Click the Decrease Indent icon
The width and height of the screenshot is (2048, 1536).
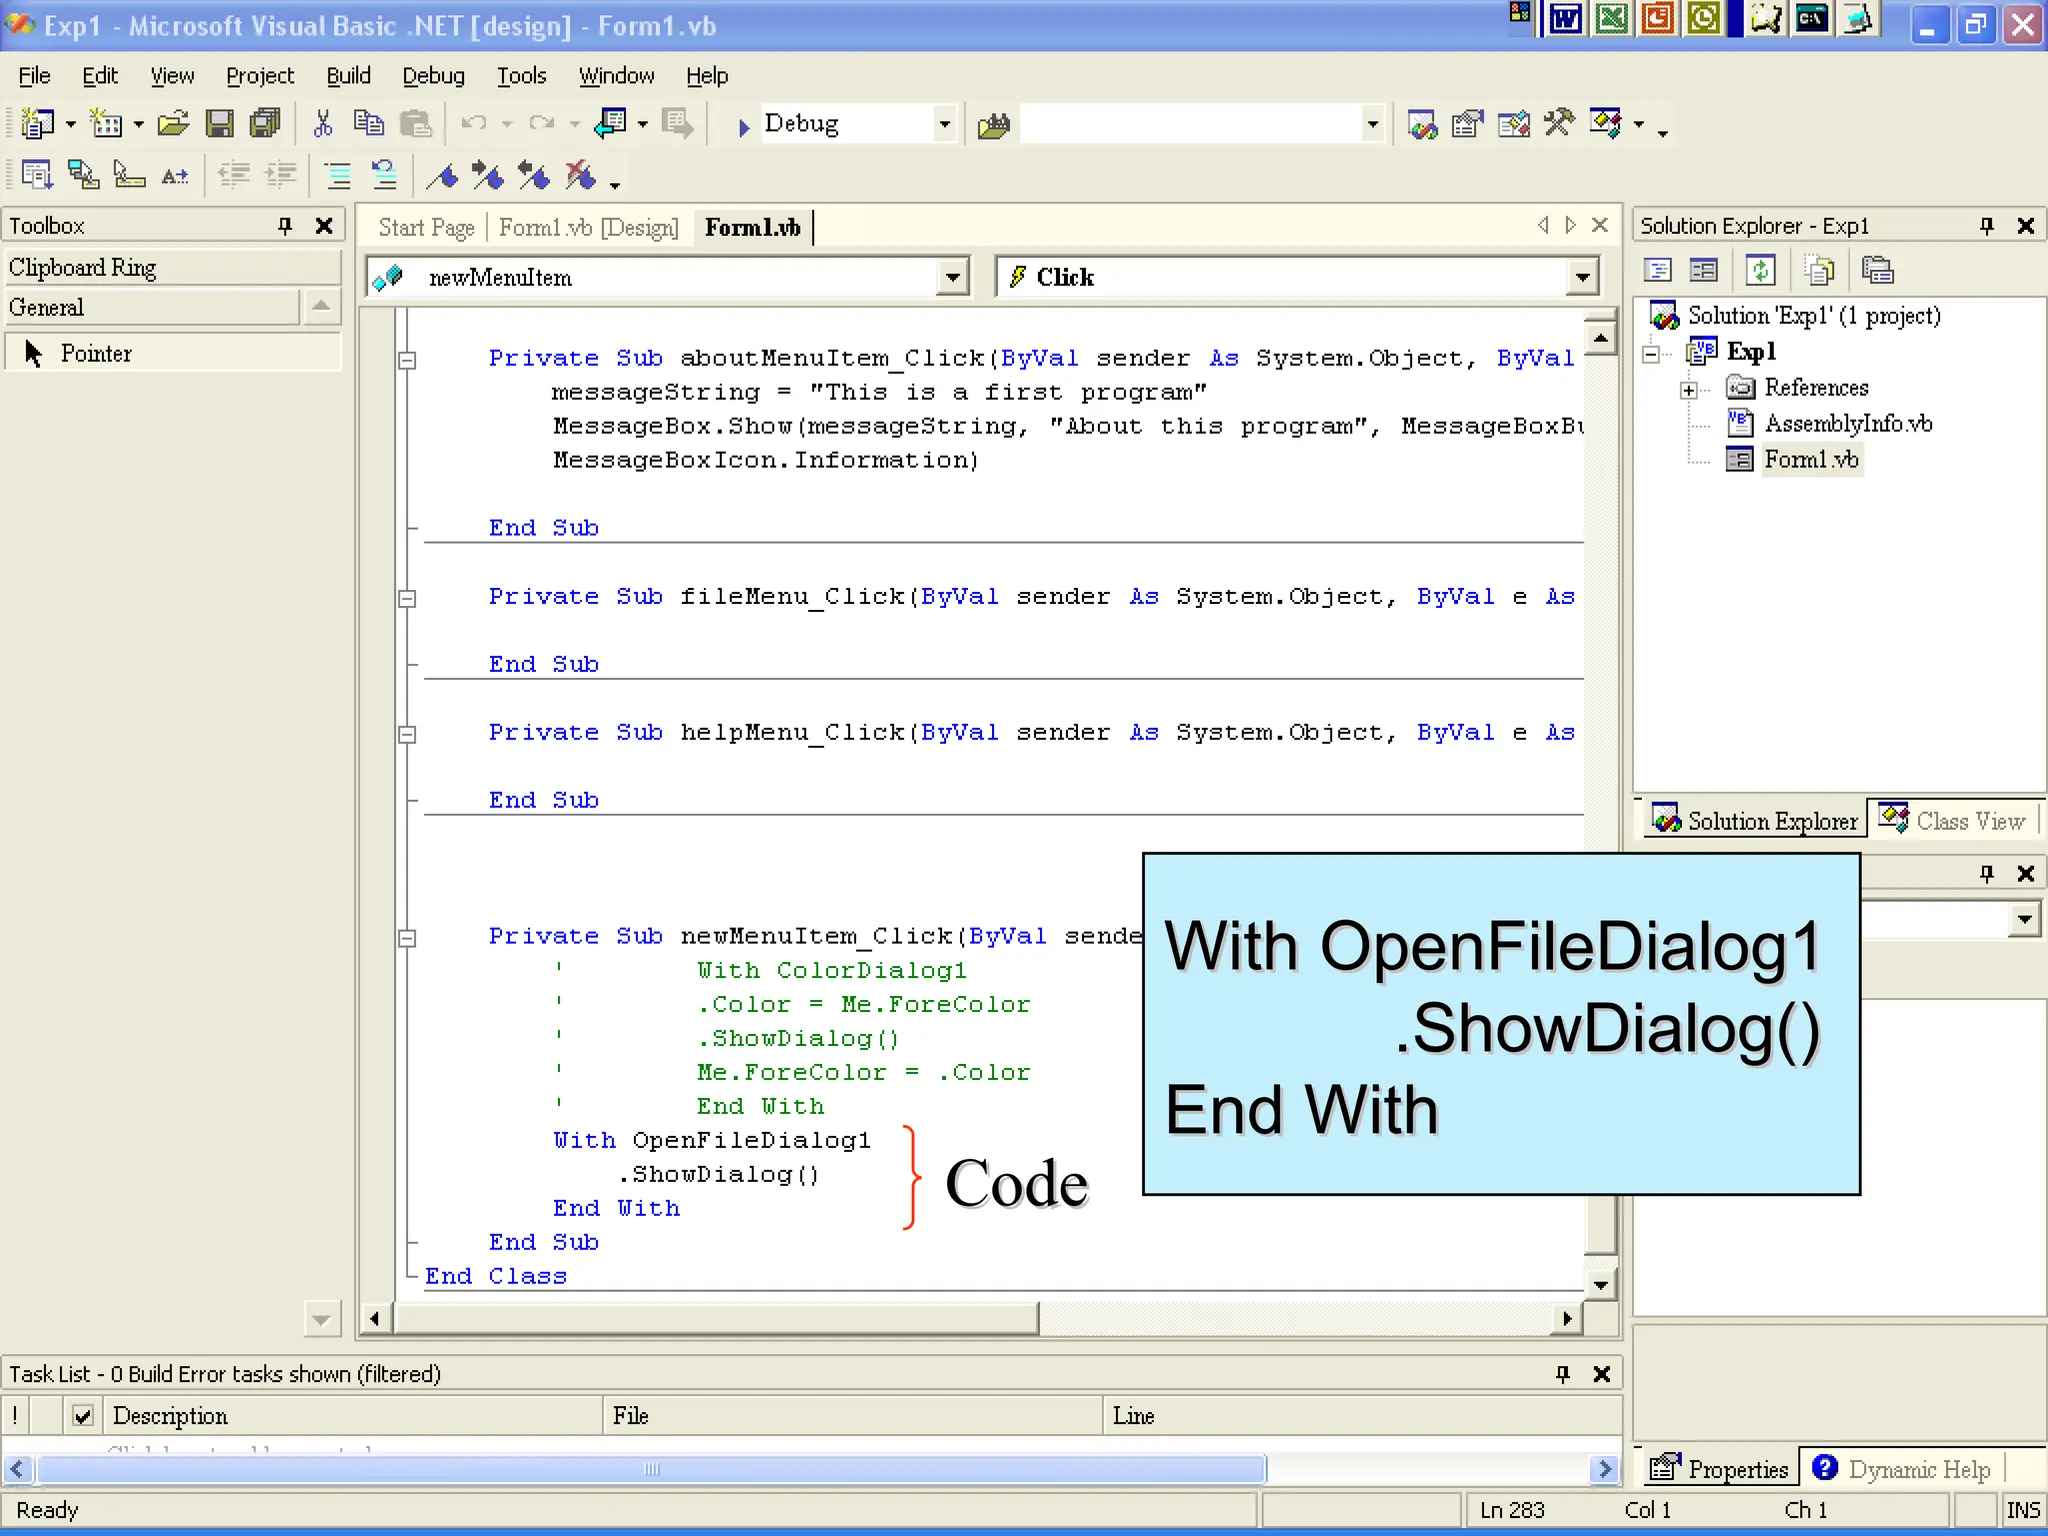[x=234, y=176]
